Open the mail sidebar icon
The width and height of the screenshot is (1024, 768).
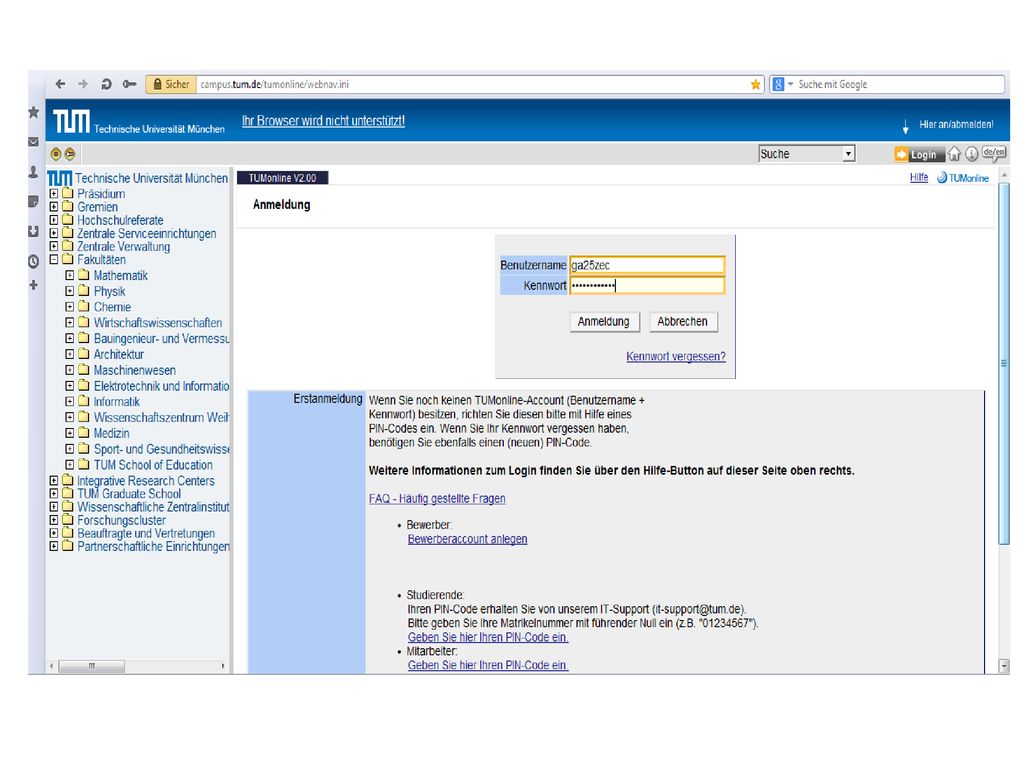(x=33, y=141)
